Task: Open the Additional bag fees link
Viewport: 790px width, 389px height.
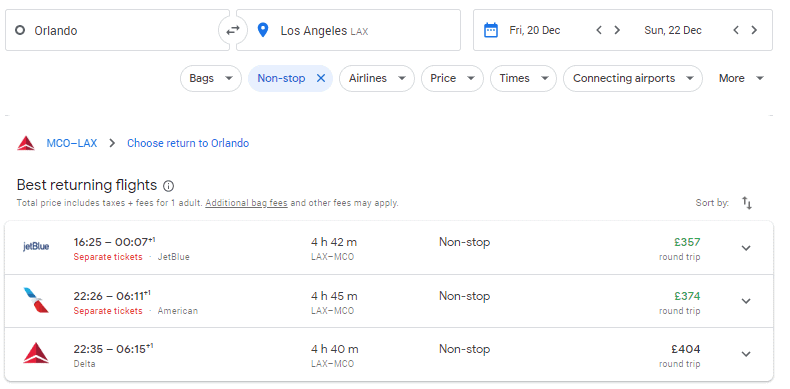Action: [x=246, y=203]
